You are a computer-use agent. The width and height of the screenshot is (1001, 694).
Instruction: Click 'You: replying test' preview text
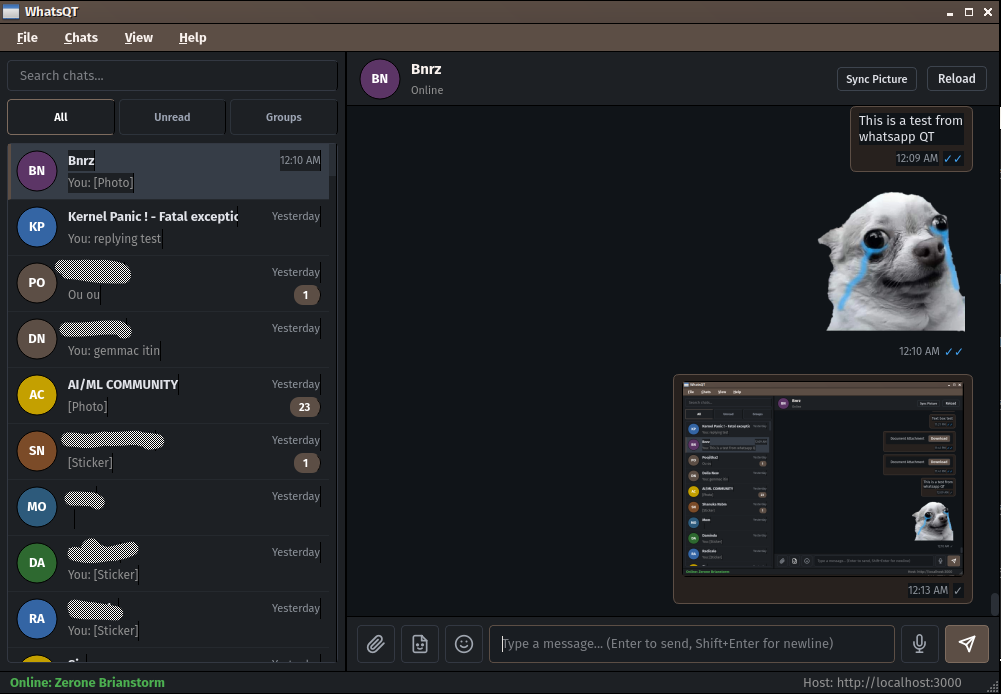coord(114,239)
